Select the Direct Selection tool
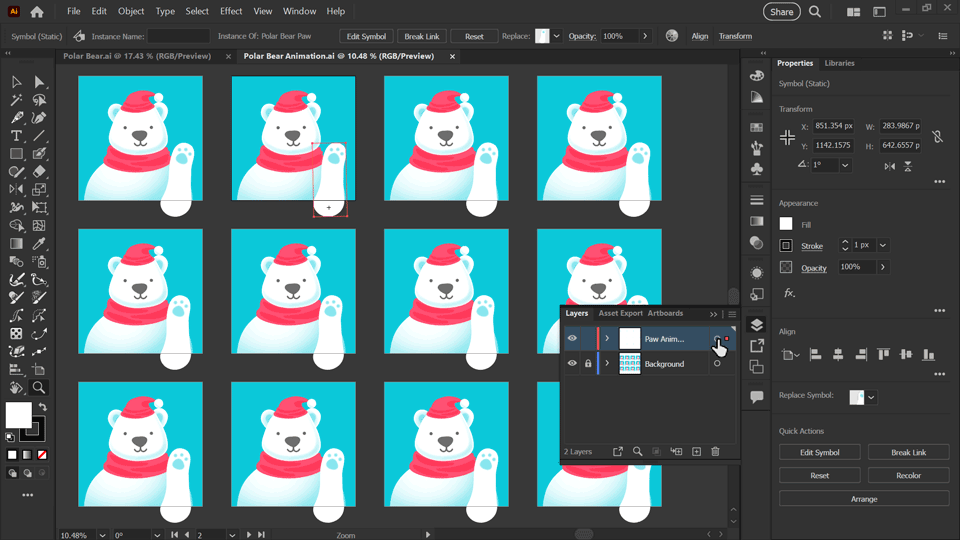Image resolution: width=960 pixels, height=540 pixels. 39,82
